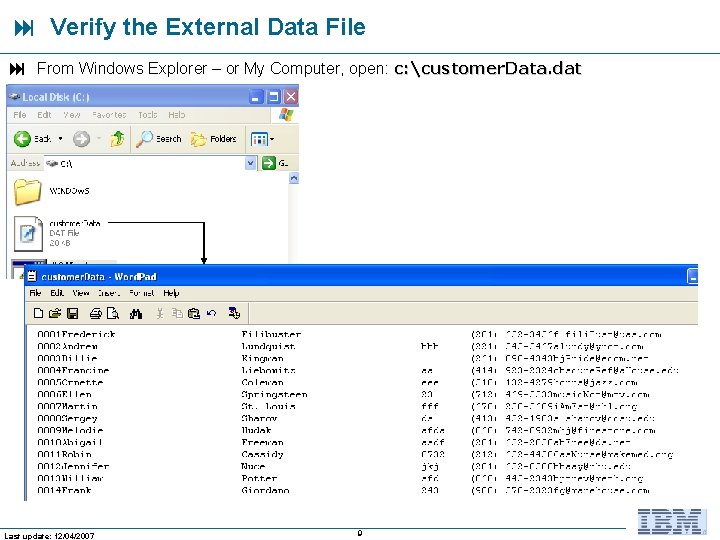720x540 pixels.
Task: Open the File menu in WordPad
Action: pos(35,293)
